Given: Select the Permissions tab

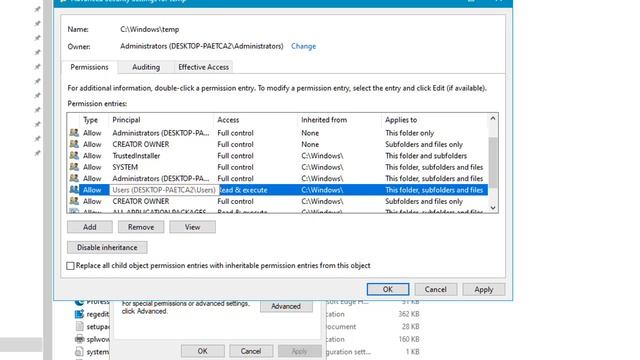Looking at the screenshot, I should point(89,67).
